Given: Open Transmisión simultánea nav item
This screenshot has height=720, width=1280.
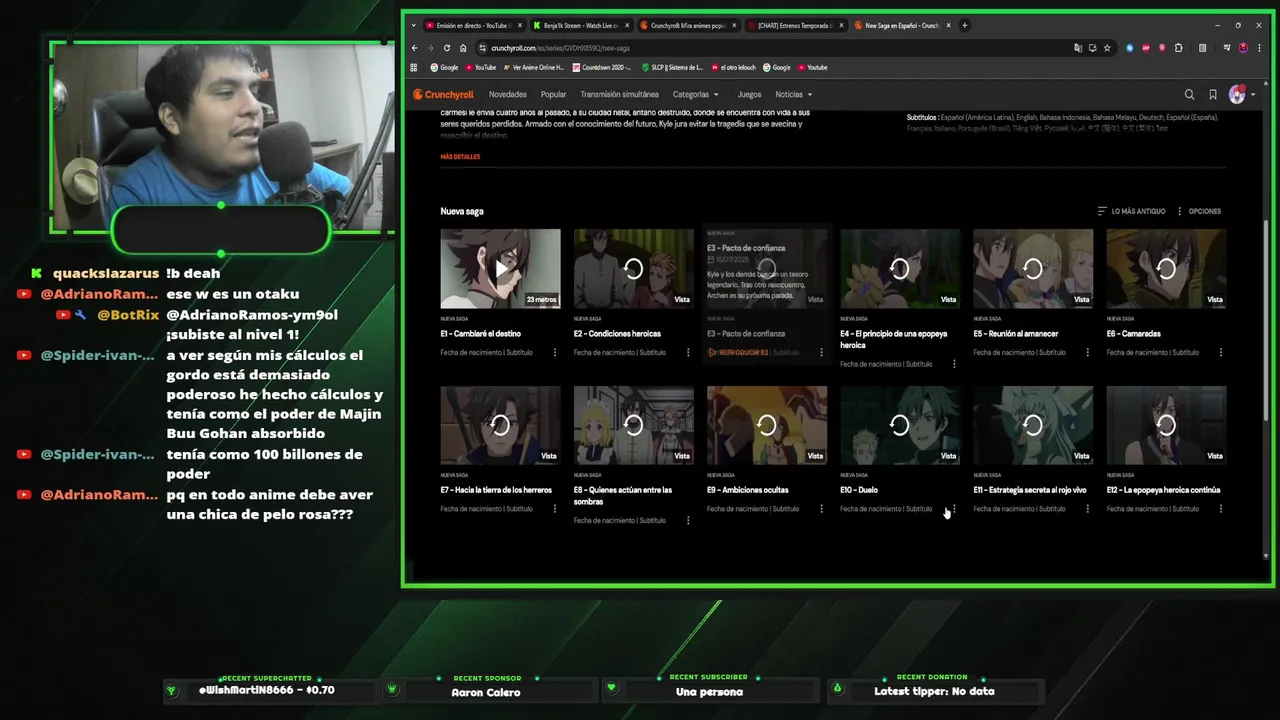Looking at the screenshot, I should 619,95.
